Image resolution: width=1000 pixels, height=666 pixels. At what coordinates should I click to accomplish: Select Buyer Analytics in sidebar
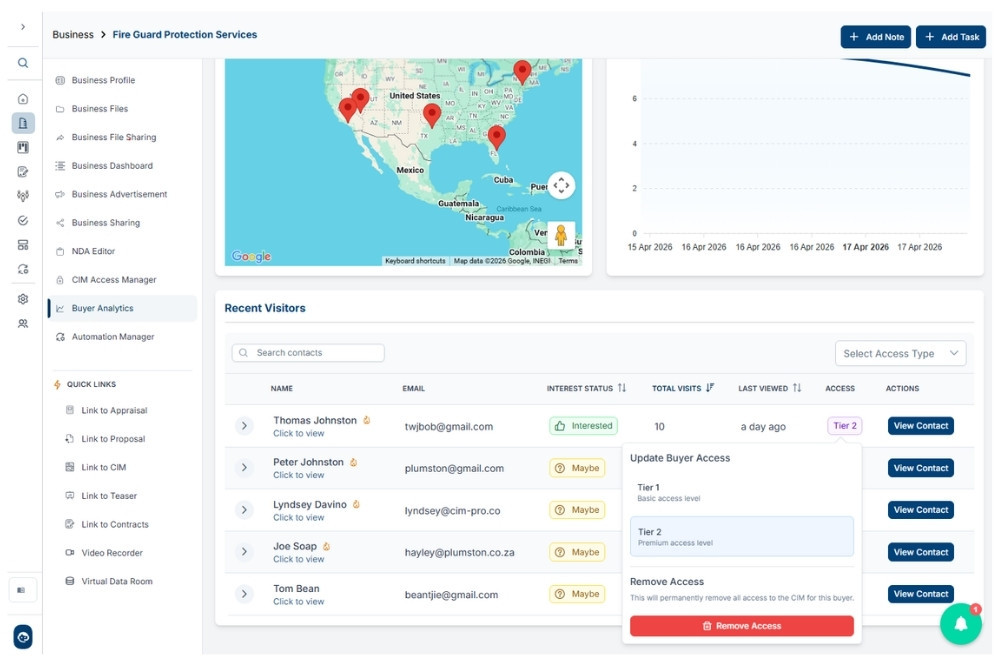pyautogui.click(x=122, y=308)
